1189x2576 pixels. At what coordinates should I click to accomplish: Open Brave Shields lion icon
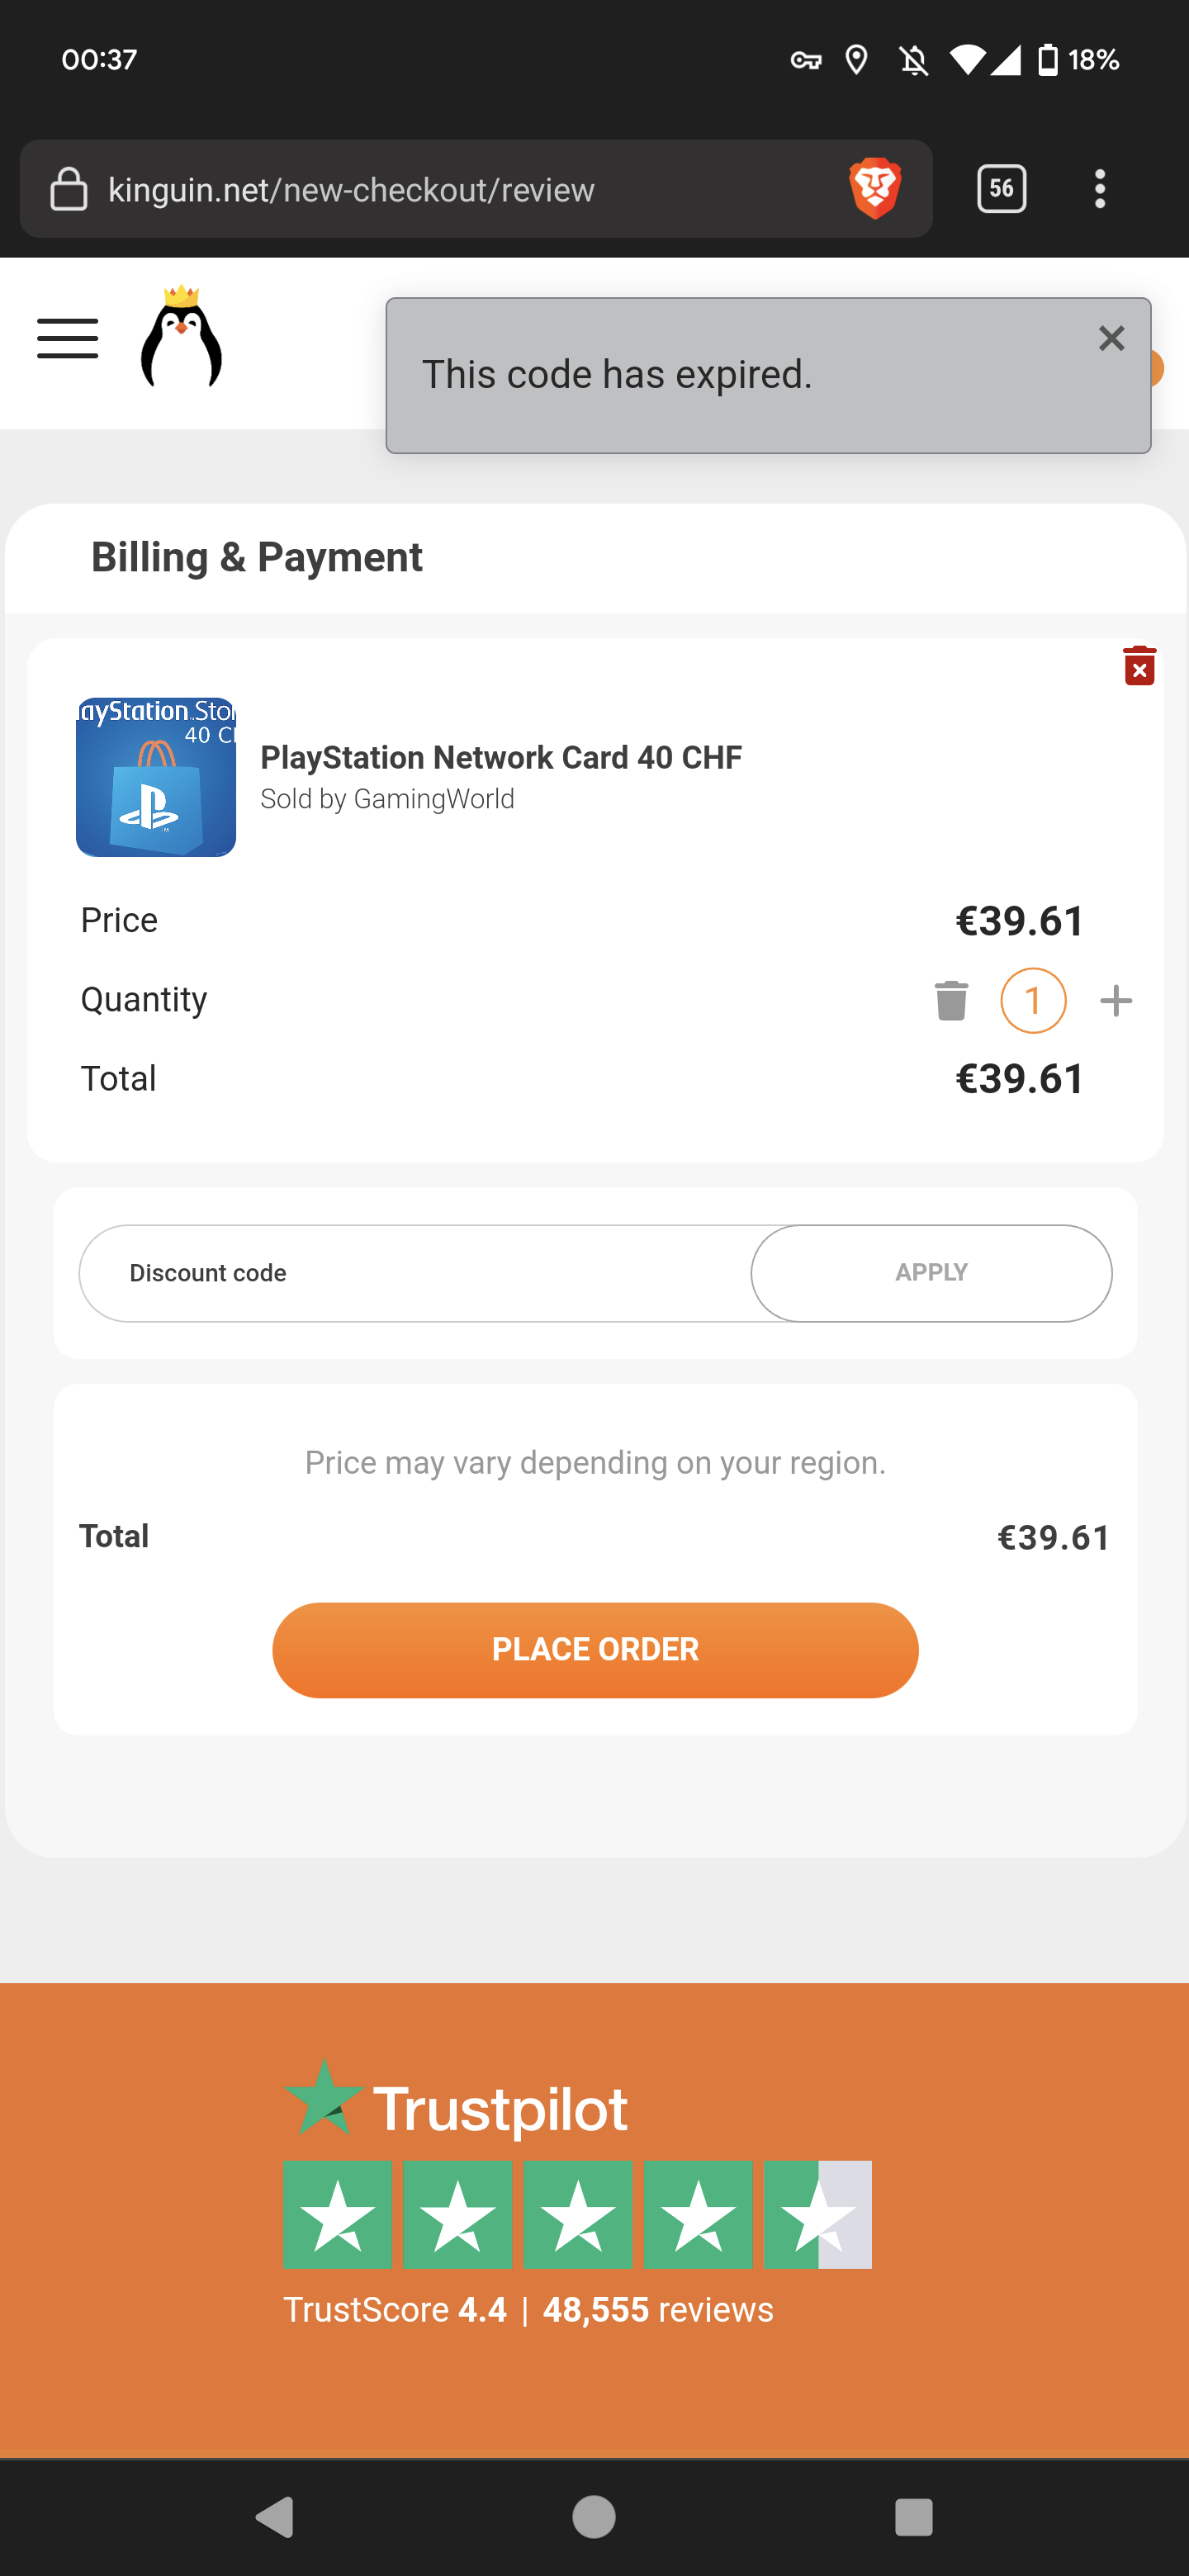coord(875,188)
